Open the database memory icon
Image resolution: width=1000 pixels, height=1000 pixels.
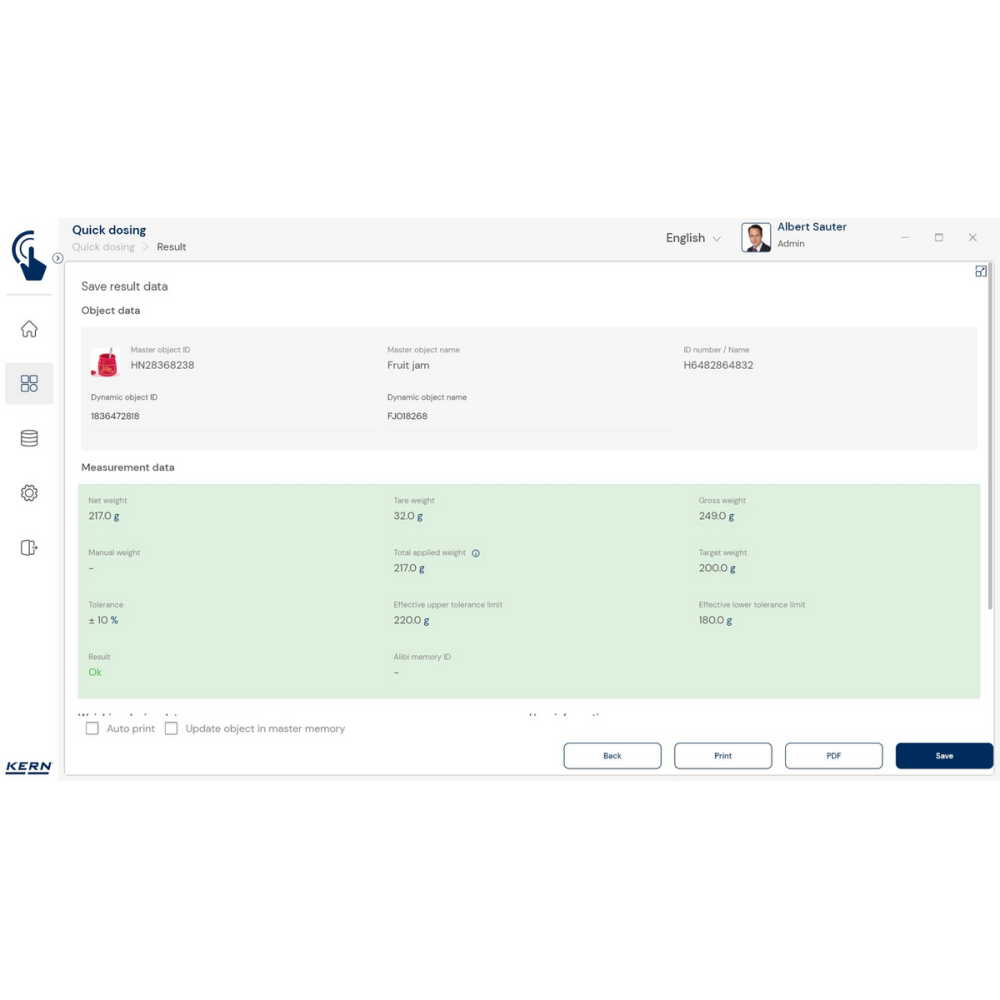[x=29, y=438]
